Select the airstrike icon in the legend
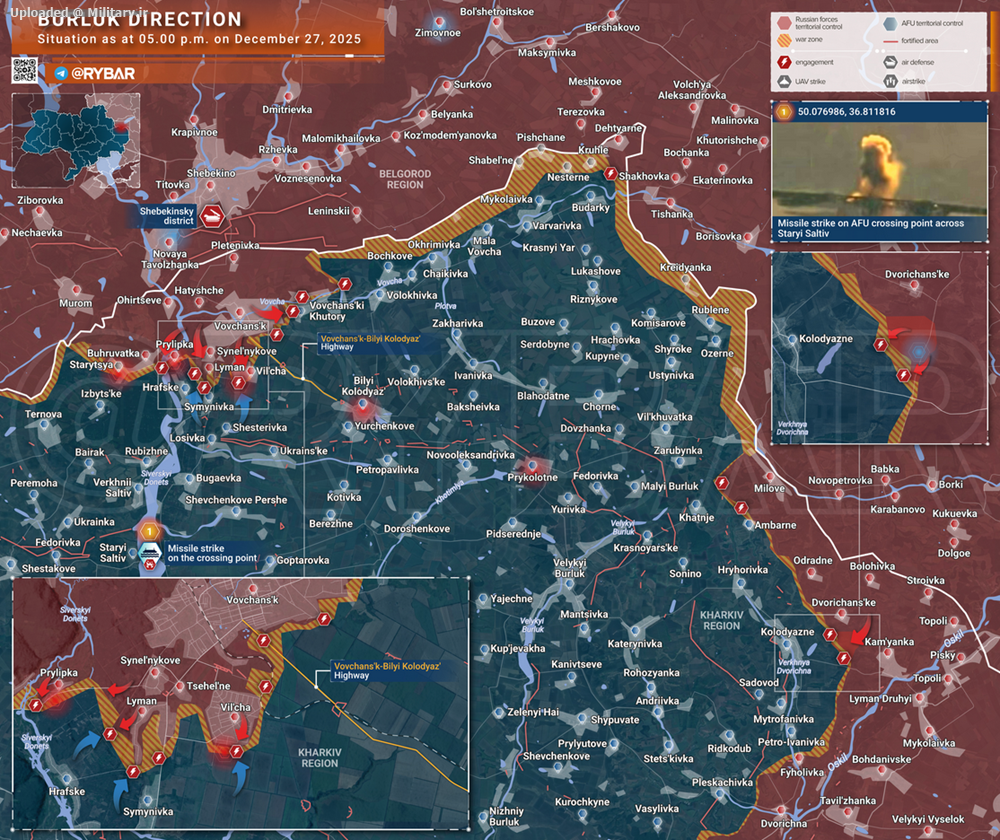 891,83
